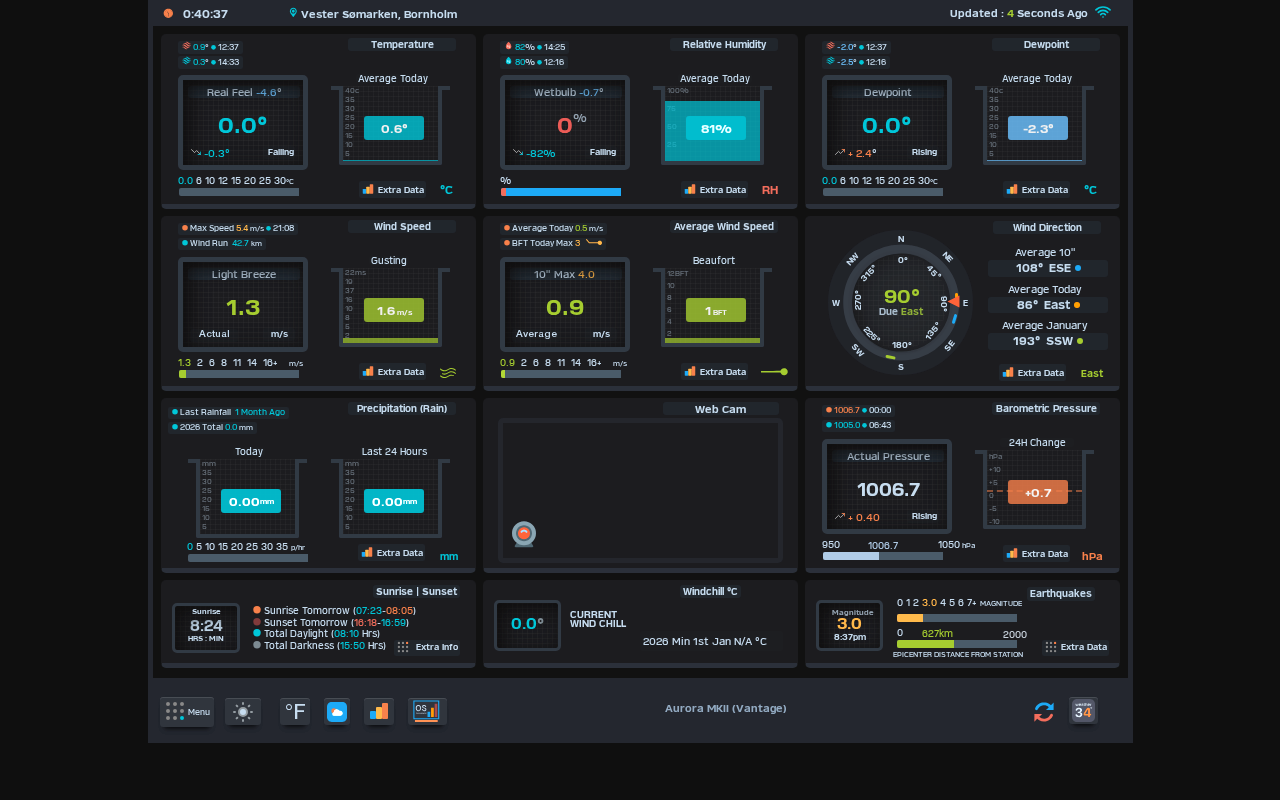This screenshot has height=800, width=1280.
Task: Click the Updated 4 Seconds Ago status
Action: click(1018, 14)
